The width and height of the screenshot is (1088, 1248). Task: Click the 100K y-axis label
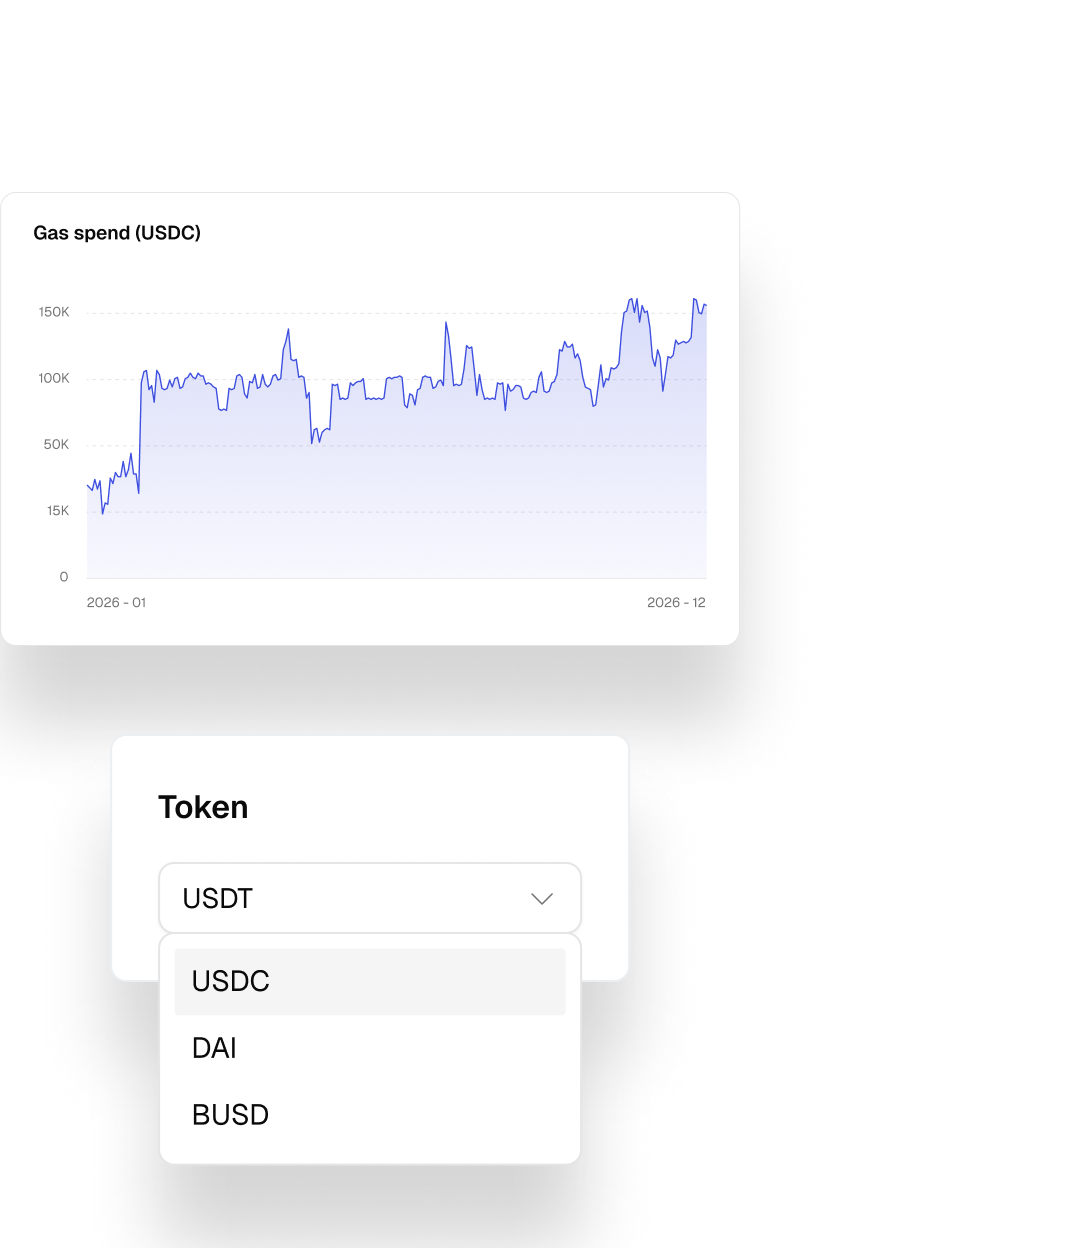tap(54, 378)
